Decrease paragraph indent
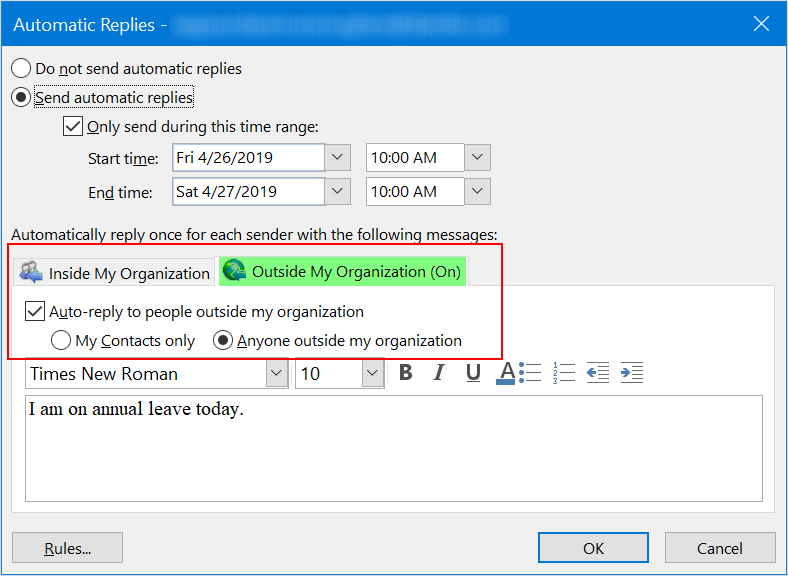788x576 pixels. point(597,373)
